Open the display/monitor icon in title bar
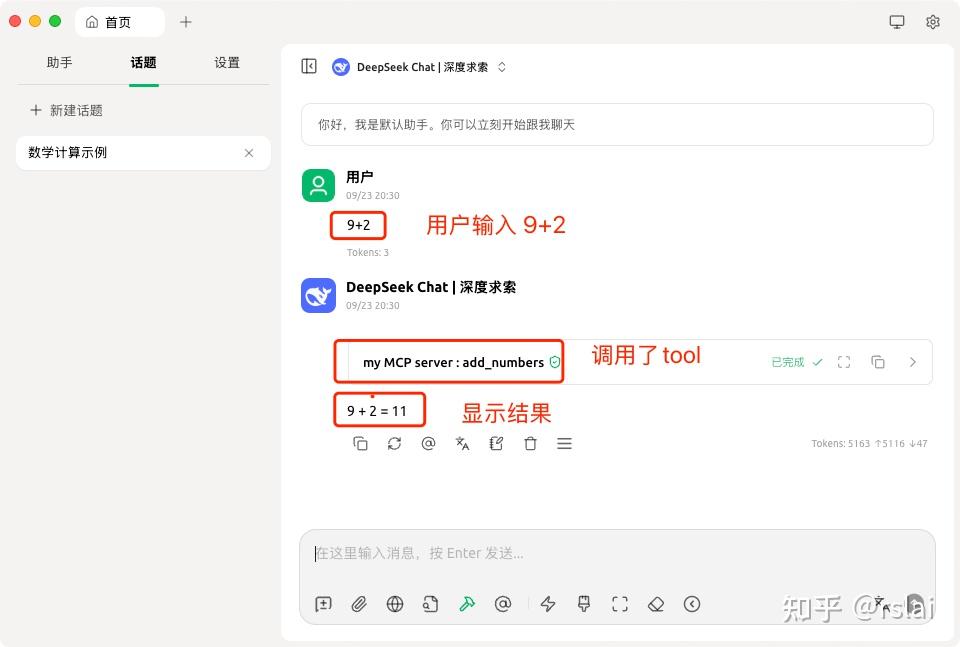 click(x=896, y=22)
